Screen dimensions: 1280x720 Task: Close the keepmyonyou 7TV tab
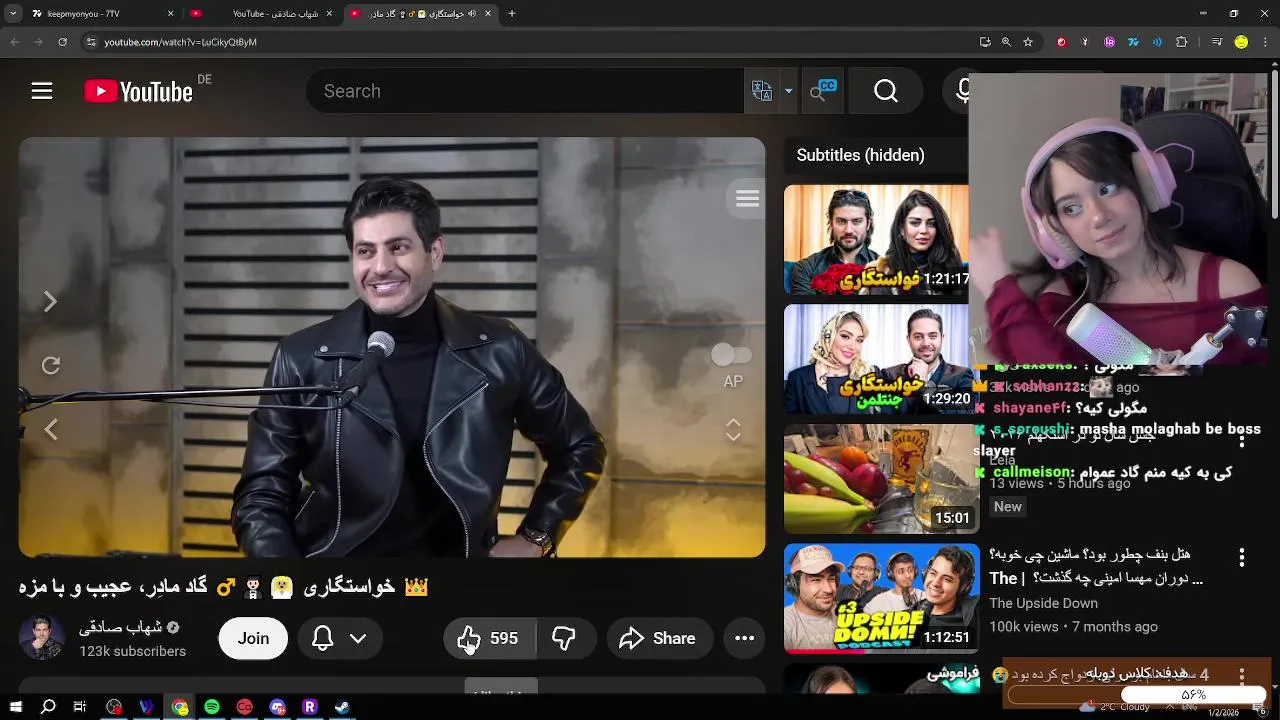[x=171, y=14]
